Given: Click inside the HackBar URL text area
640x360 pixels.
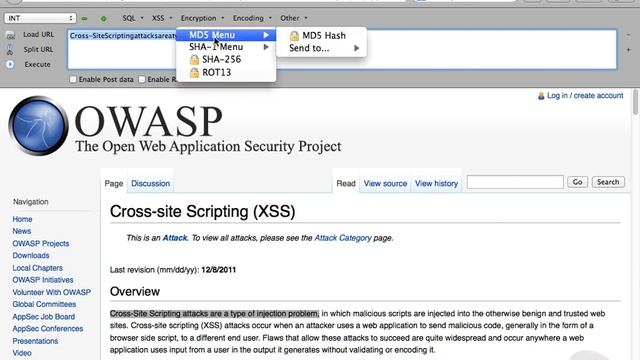Looking at the screenshot, I should 342,49.
